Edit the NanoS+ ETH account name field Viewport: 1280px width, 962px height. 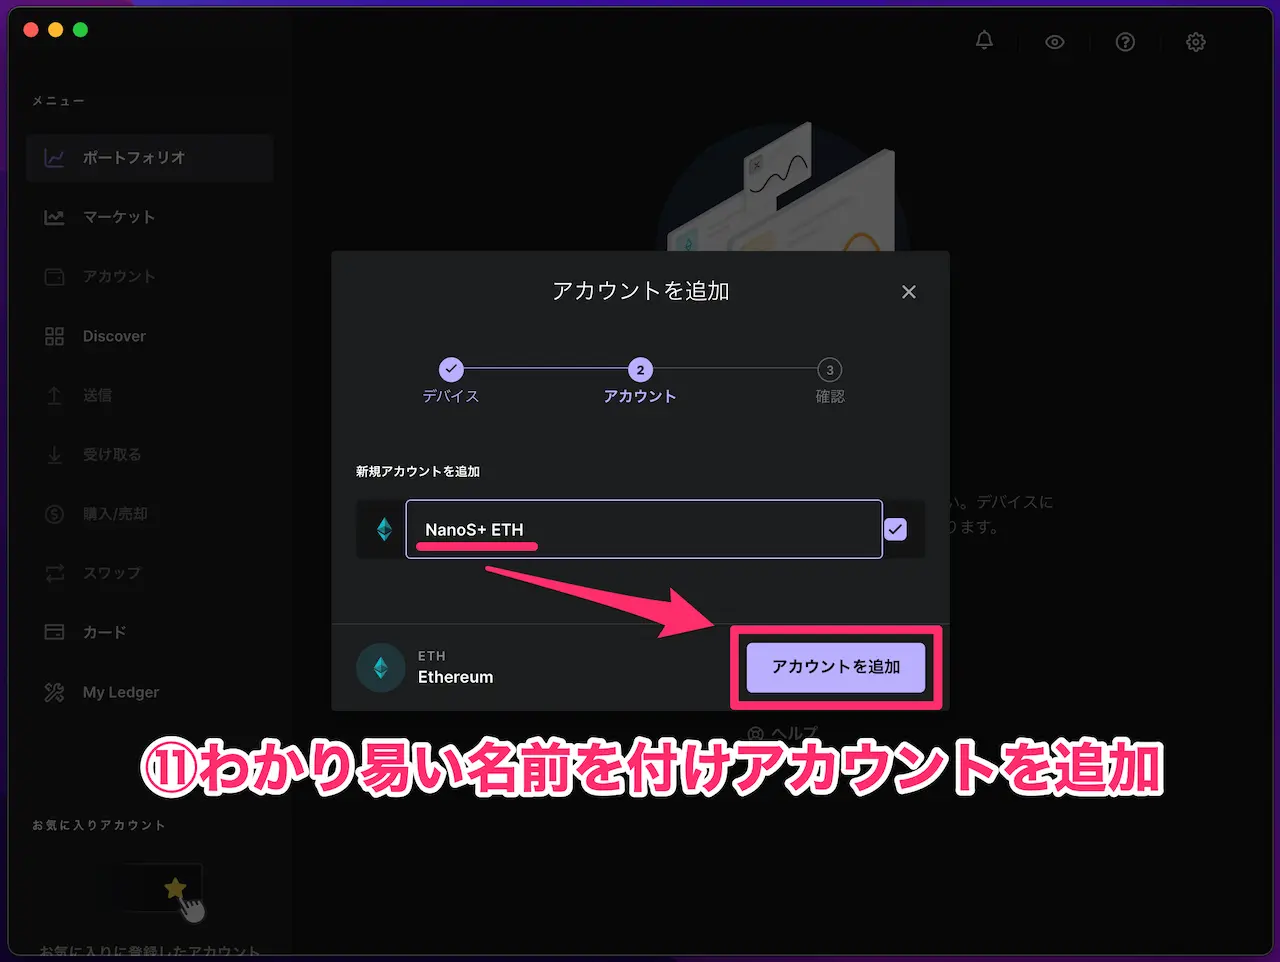point(644,529)
